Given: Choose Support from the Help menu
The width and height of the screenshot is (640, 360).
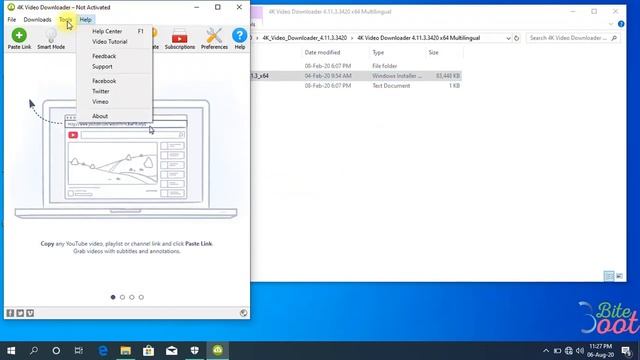Looking at the screenshot, I should (114, 67).
